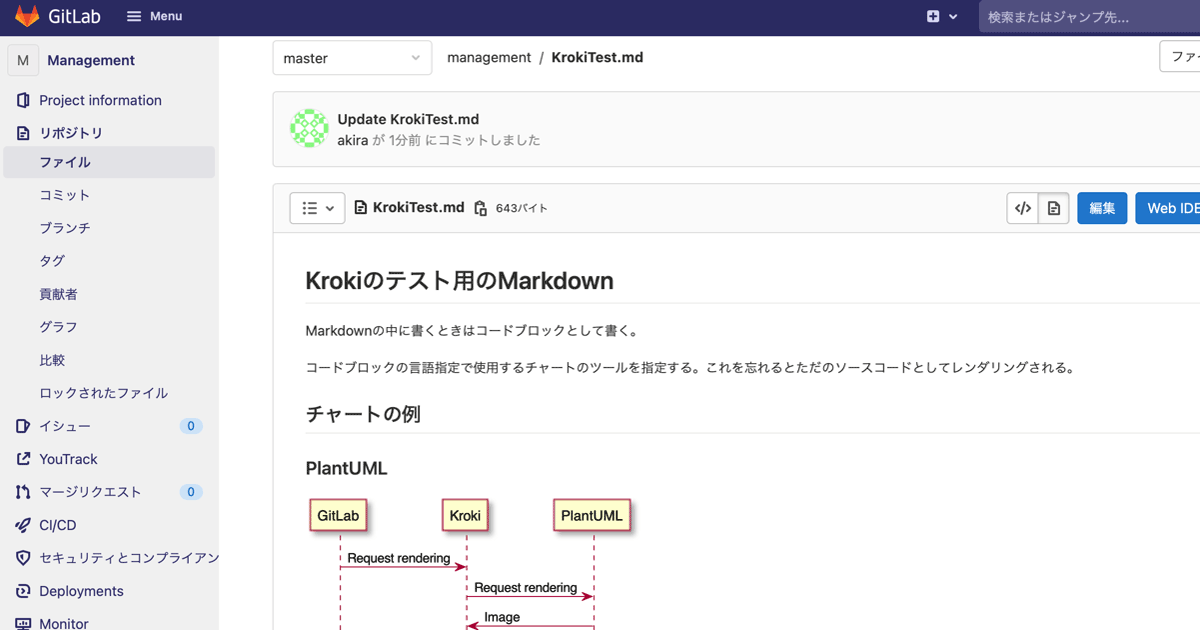This screenshot has width=1200, height=630.
Task: Click the CI/CD rocket icon
Action: 23,525
